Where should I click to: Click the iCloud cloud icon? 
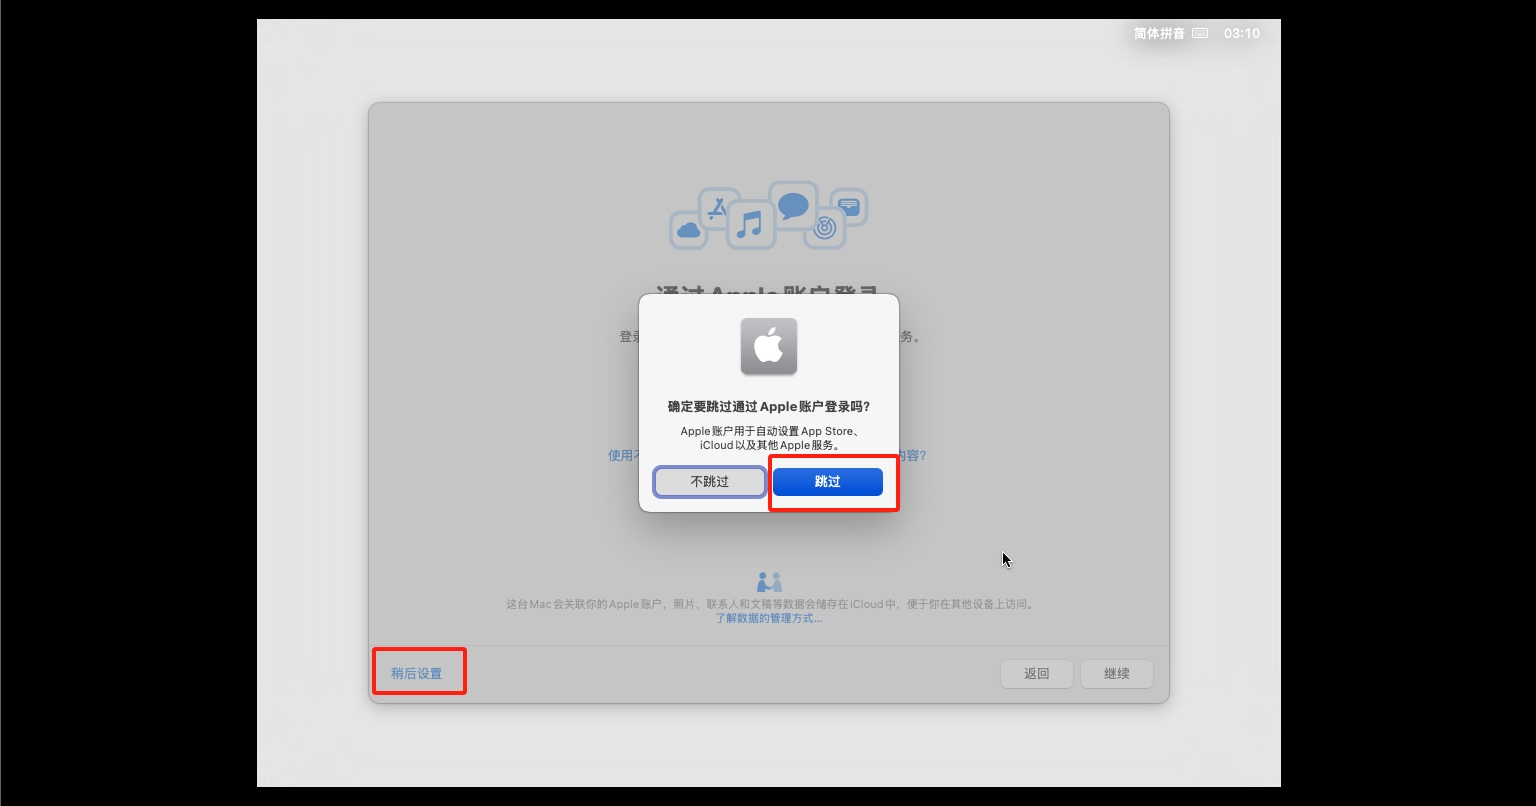[x=688, y=231]
